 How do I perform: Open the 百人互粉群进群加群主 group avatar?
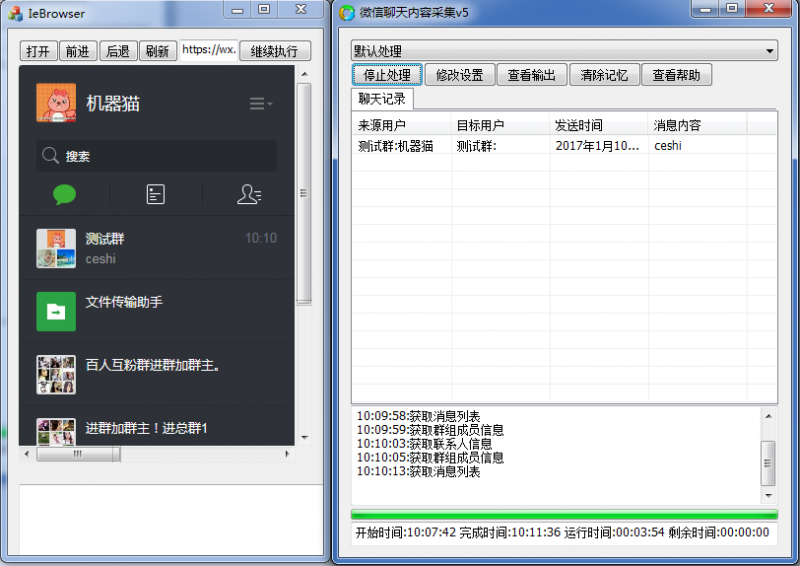coord(56,375)
